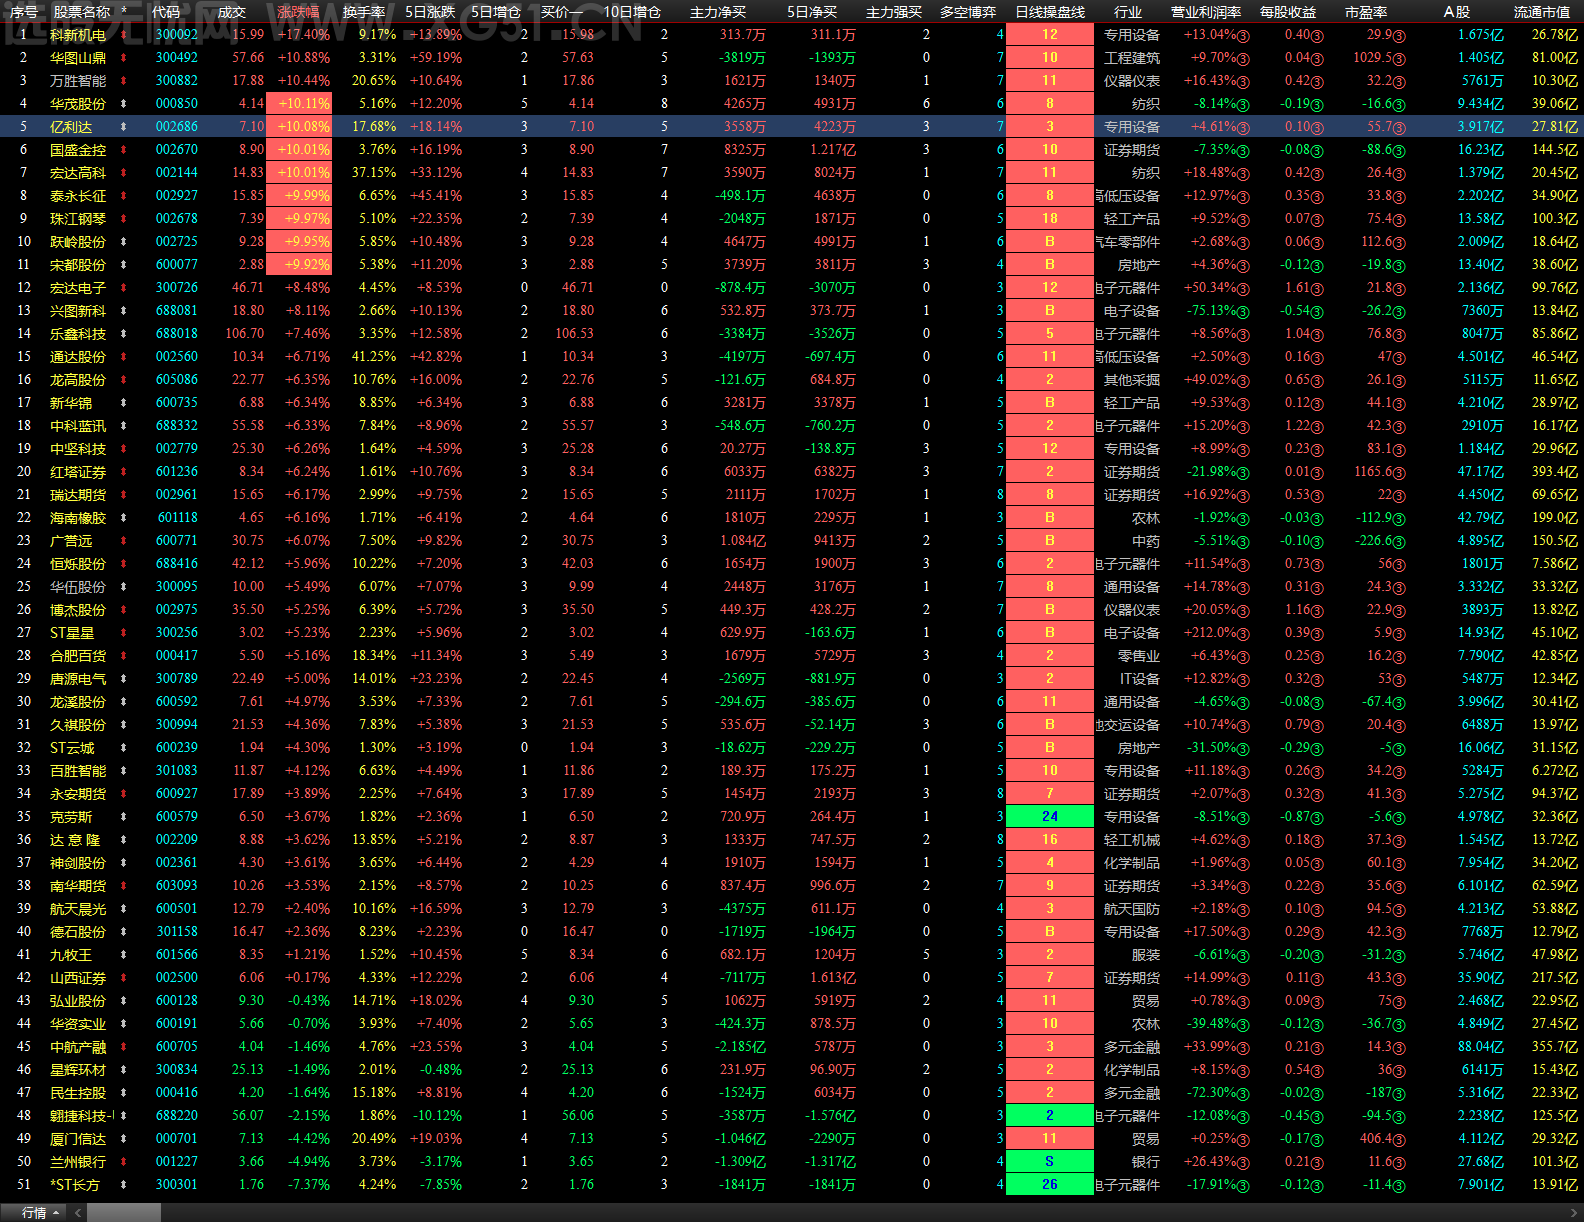The height and width of the screenshot is (1222, 1584).
Task: Click the marker icon beside 兰州银行
Action: pyautogui.click(x=123, y=1162)
